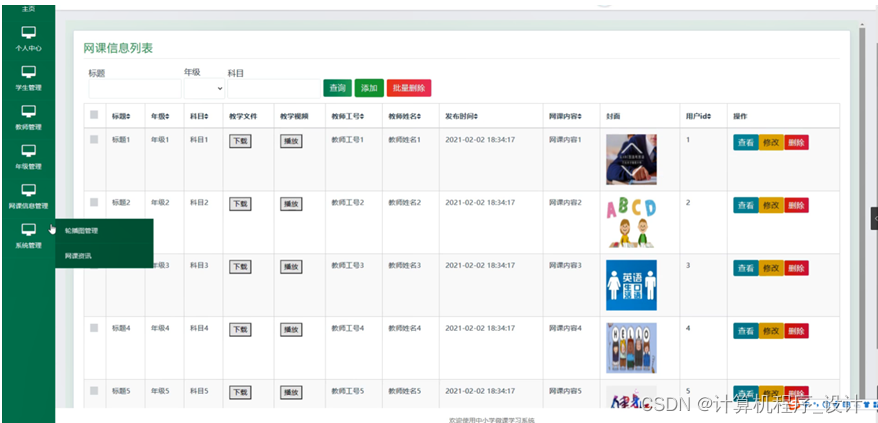
Task: Click 播放 in row 标题1
Action: click(291, 141)
